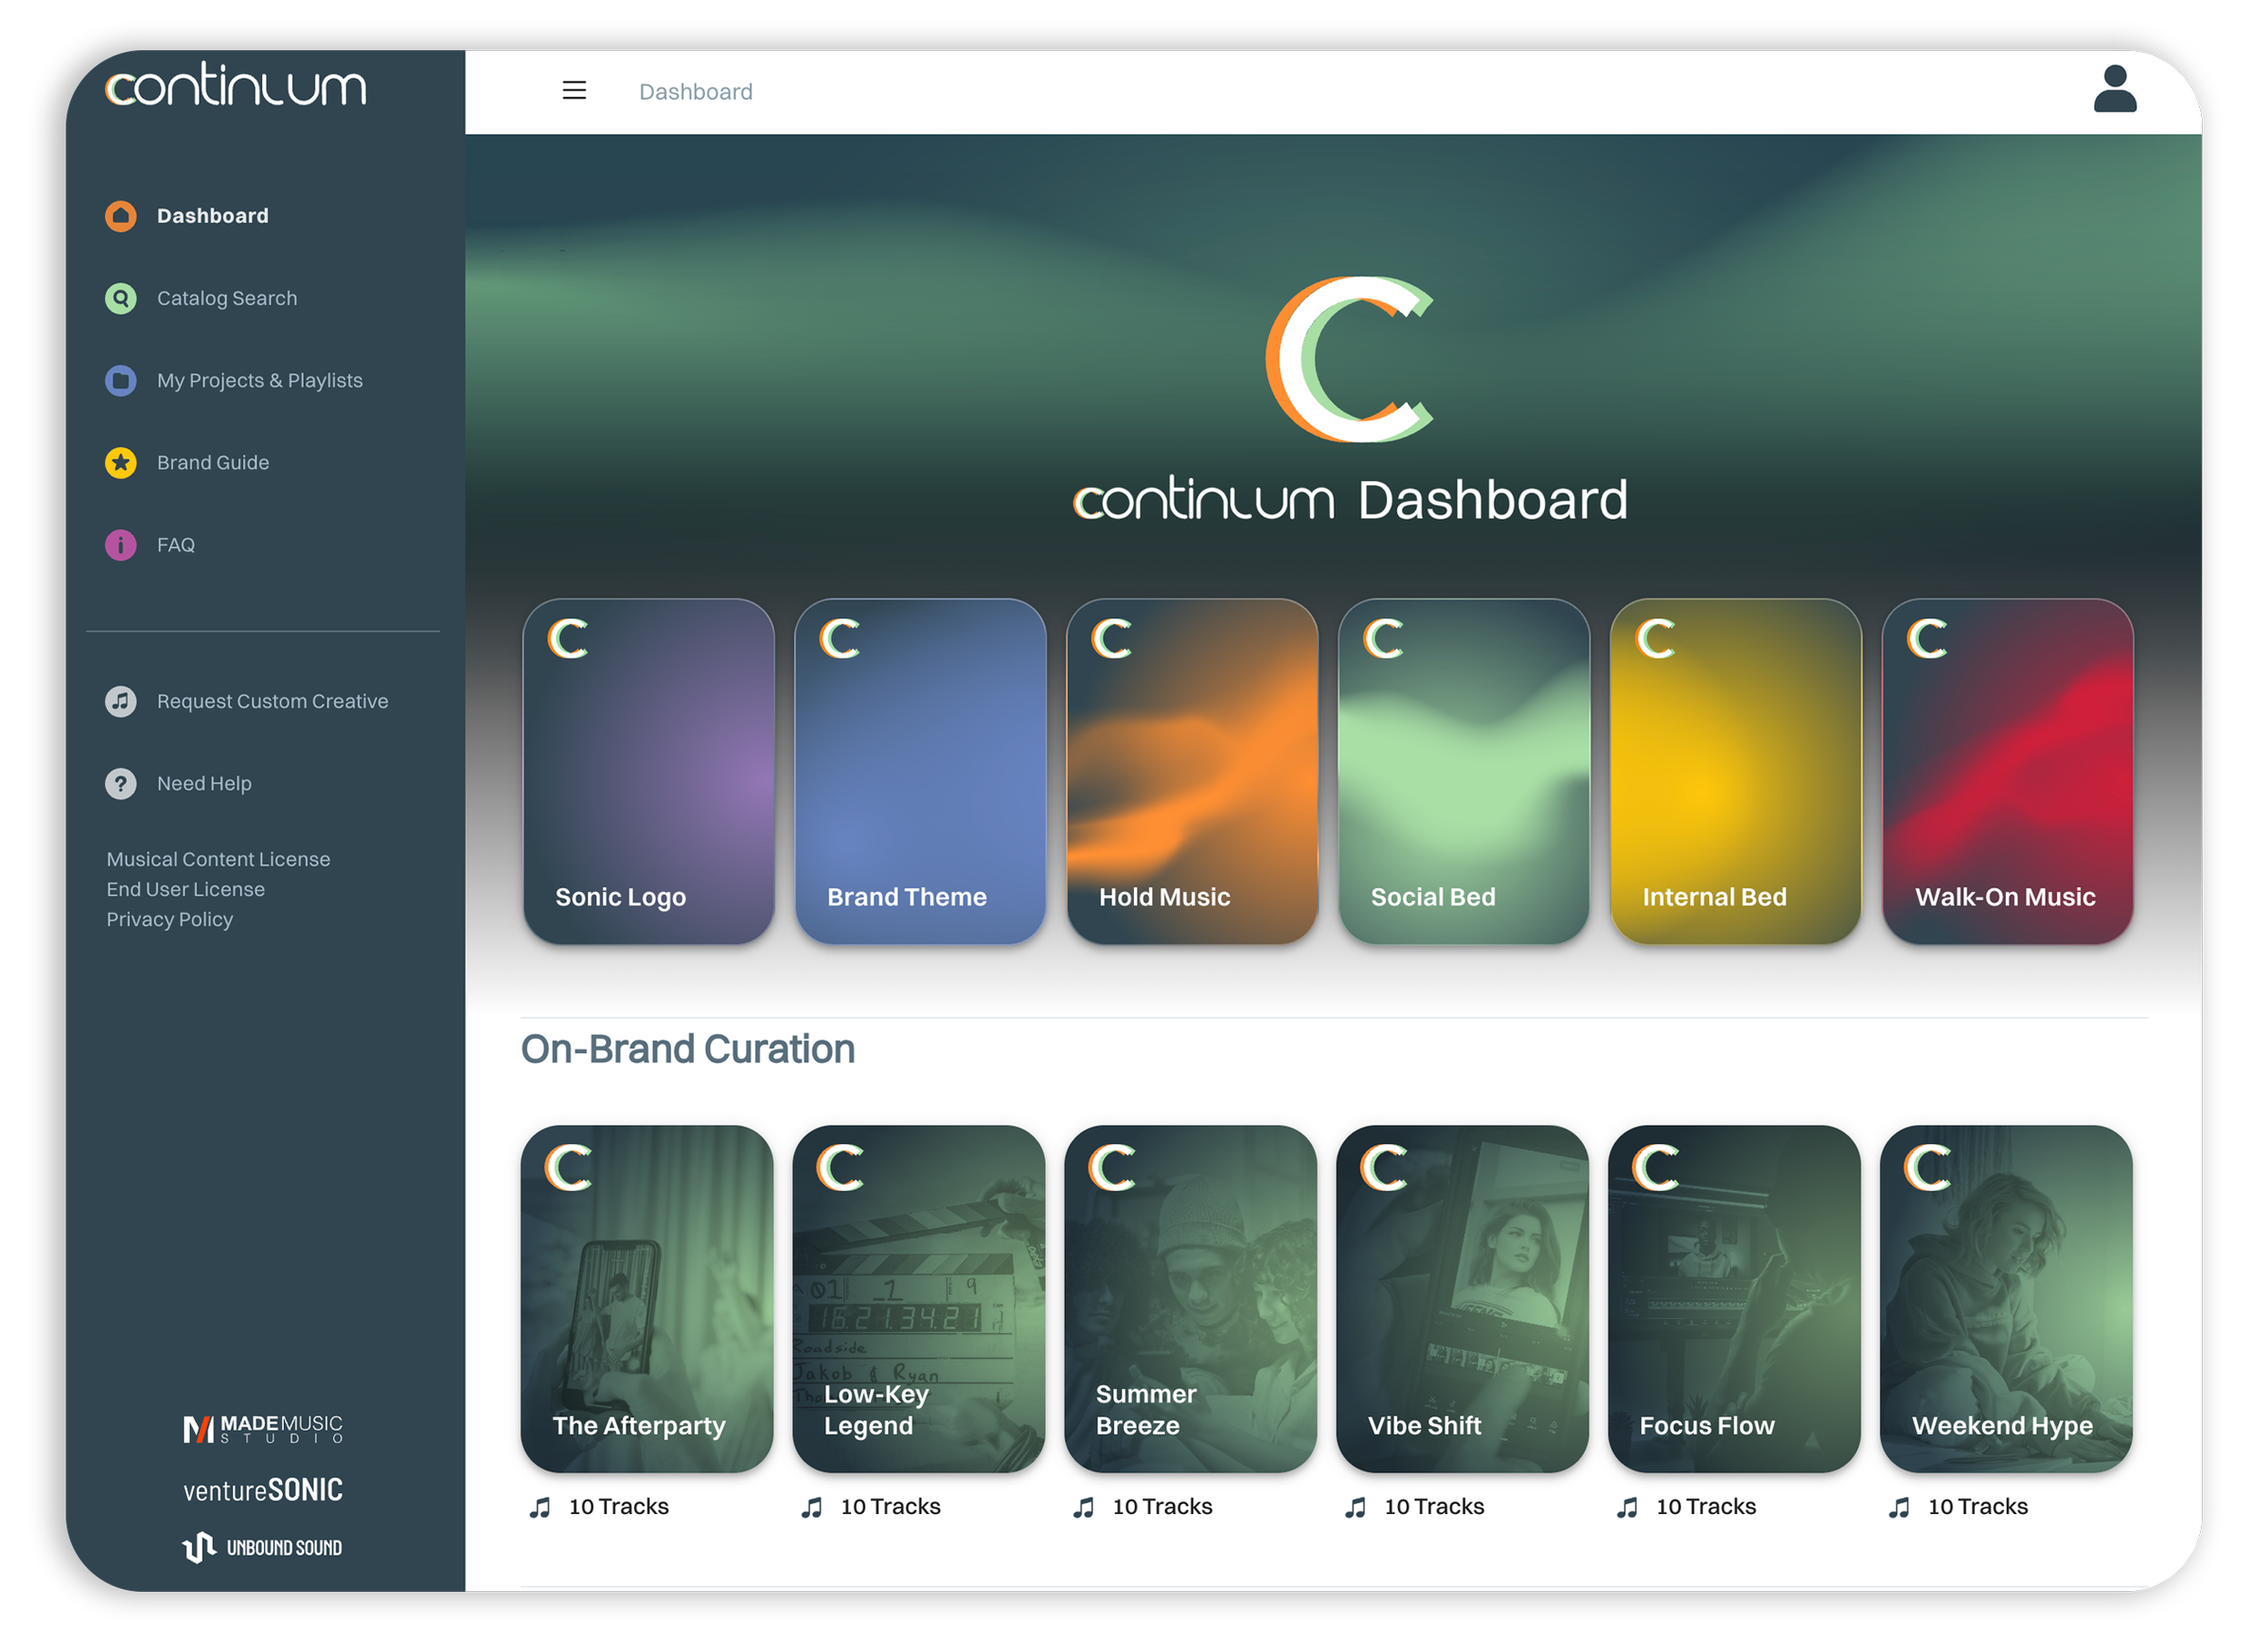The width and height of the screenshot is (2268, 1642).
Task: Open the Dashboard breadcrumb at the top
Action: click(x=696, y=91)
